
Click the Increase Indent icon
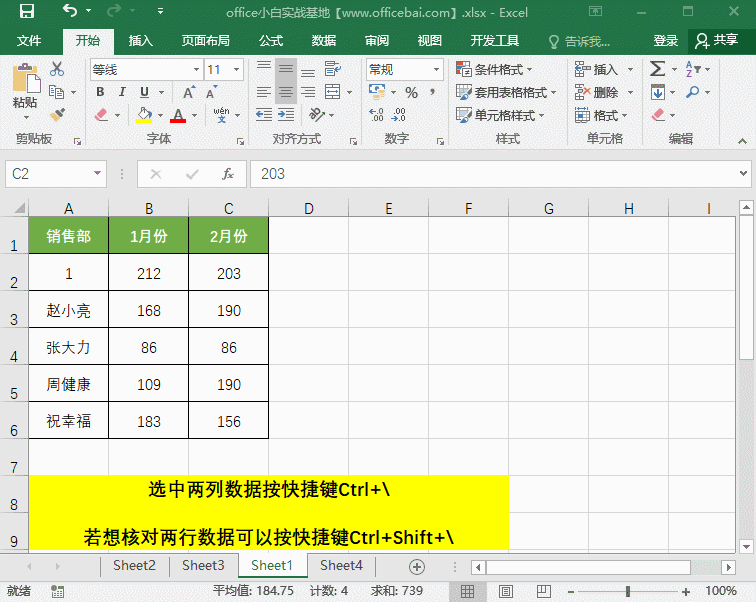[x=286, y=115]
